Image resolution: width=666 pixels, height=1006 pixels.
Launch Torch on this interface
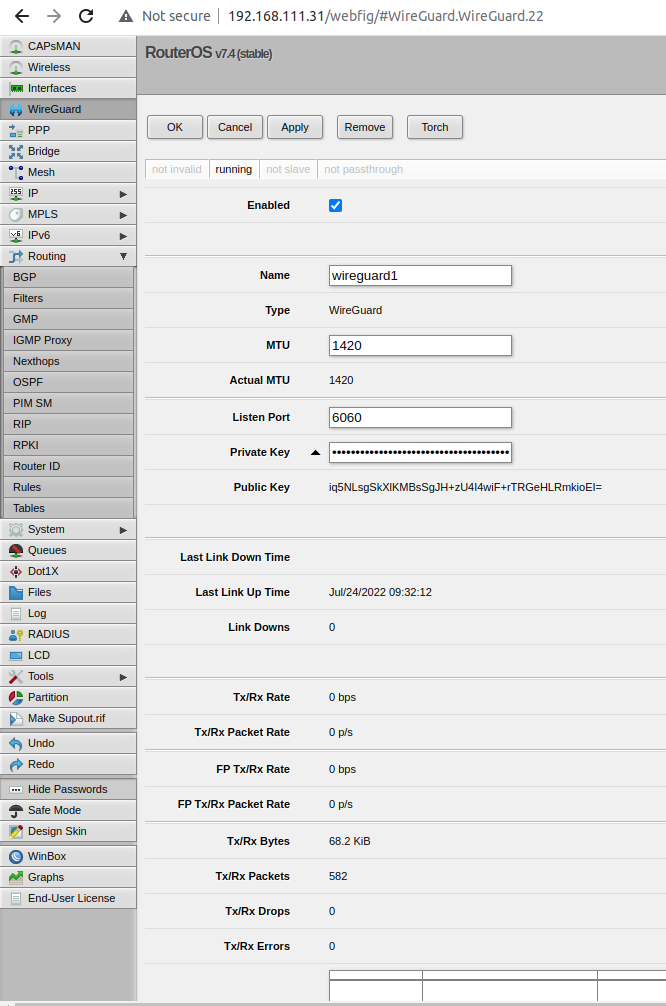click(x=435, y=127)
